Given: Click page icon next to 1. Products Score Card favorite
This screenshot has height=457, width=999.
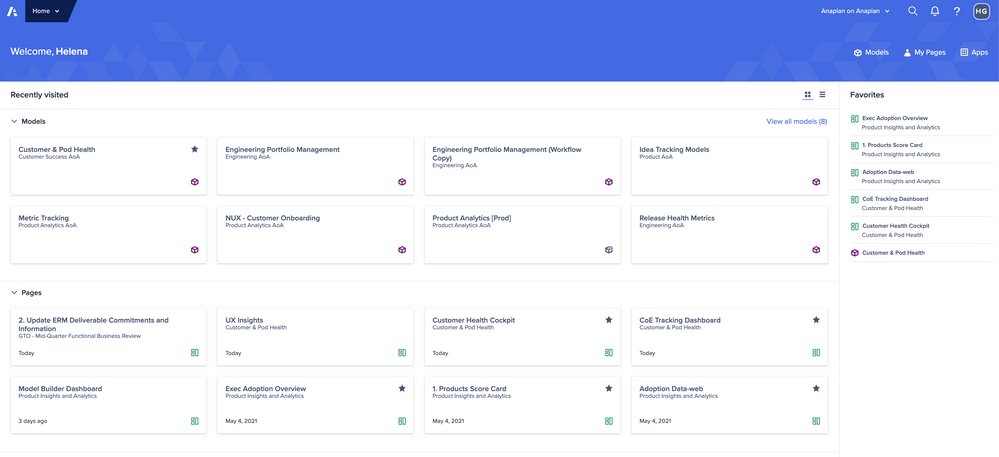Looking at the screenshot, I should (855, 146).
